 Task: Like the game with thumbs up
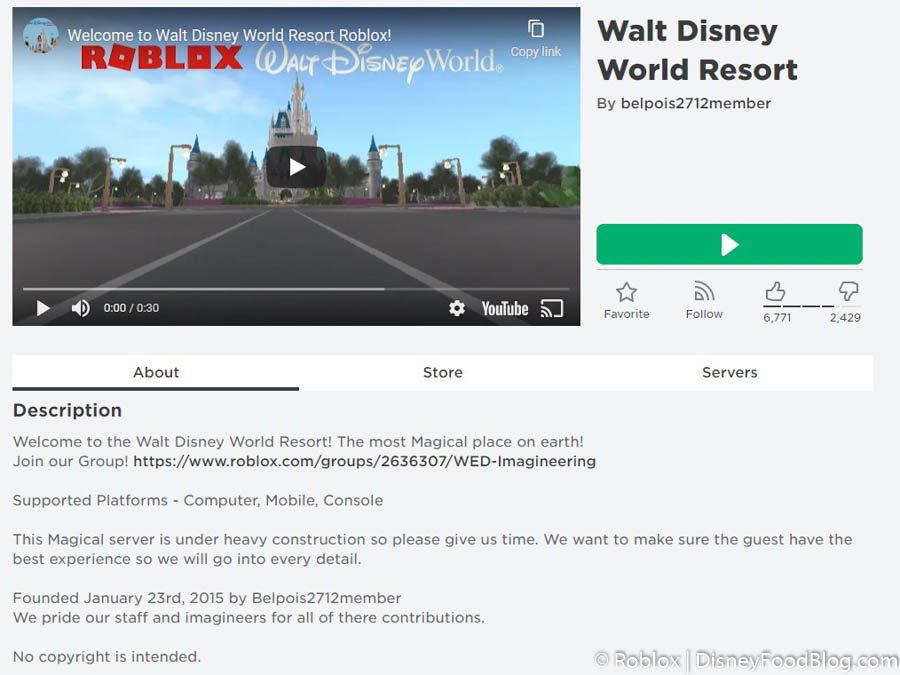(775, 291)
